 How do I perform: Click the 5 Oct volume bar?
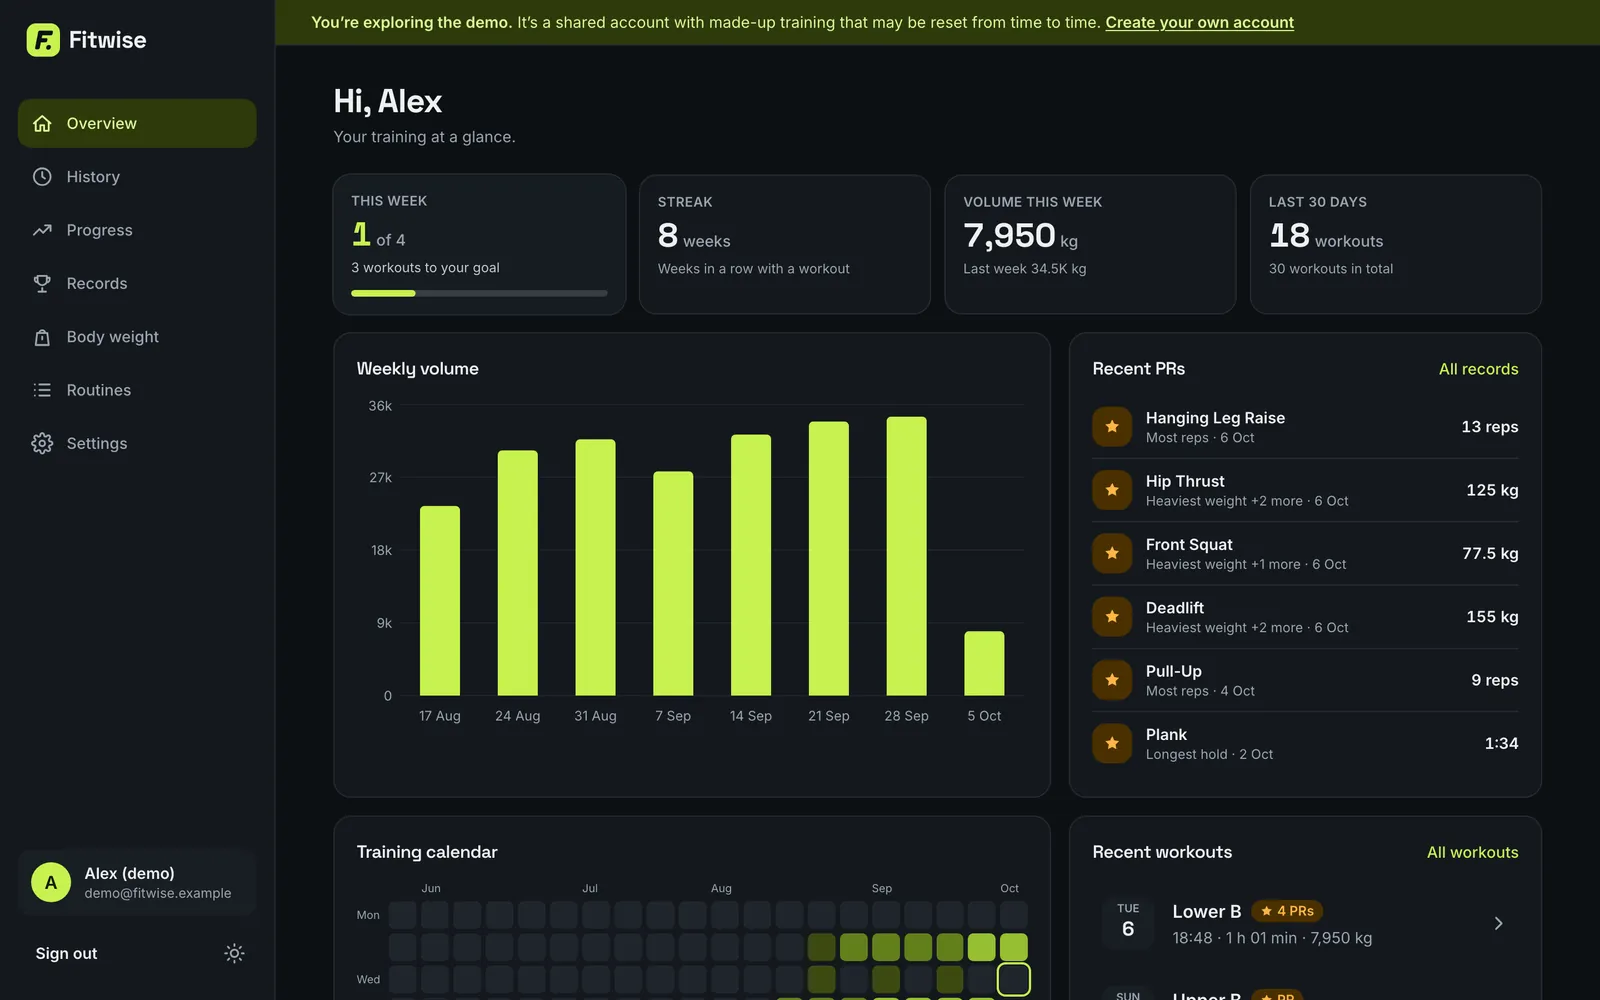point(984,663)
